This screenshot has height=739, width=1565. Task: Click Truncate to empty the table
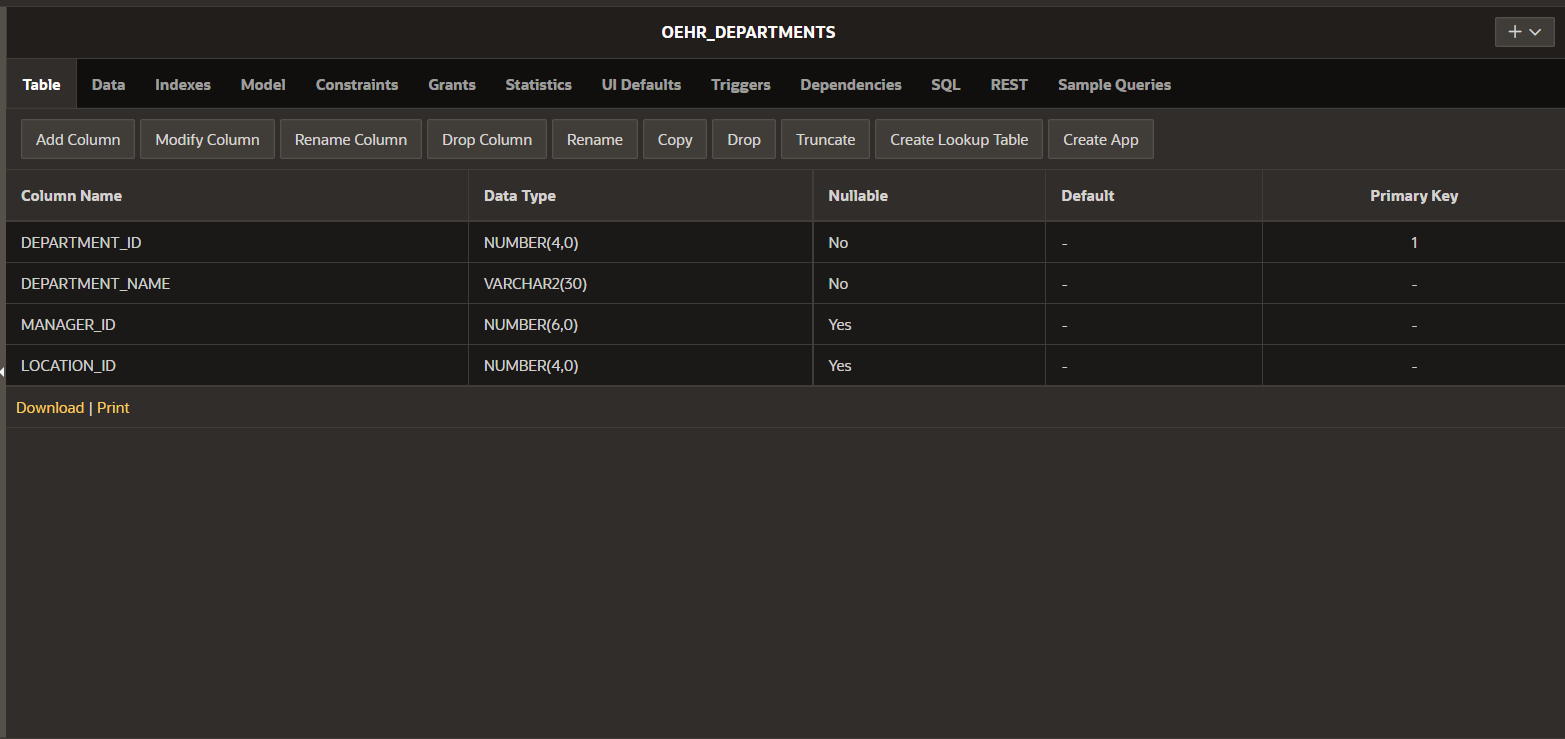click(824, 139)
